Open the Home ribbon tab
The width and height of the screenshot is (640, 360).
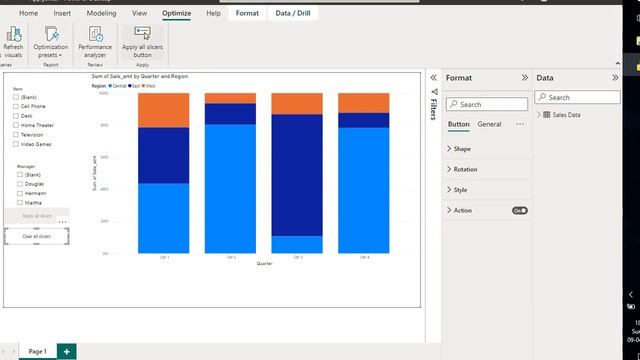point(29,13)
